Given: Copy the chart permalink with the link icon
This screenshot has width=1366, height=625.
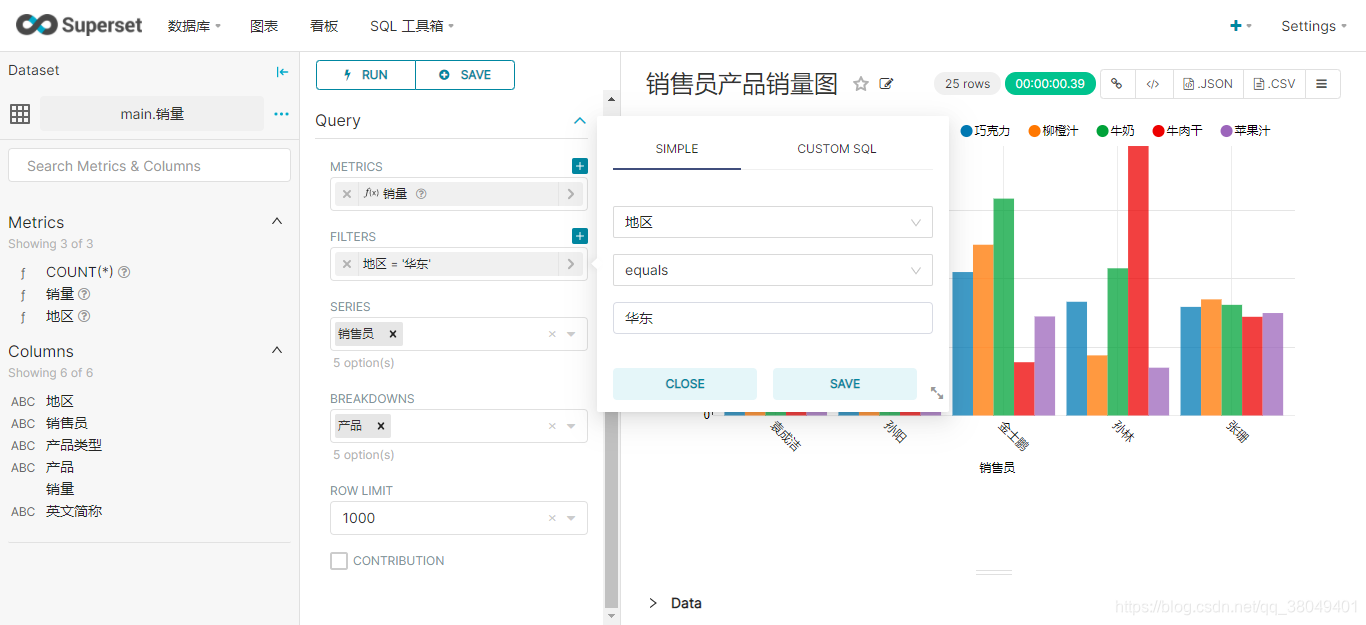Looking at the screenshot, I should 1117,84.
